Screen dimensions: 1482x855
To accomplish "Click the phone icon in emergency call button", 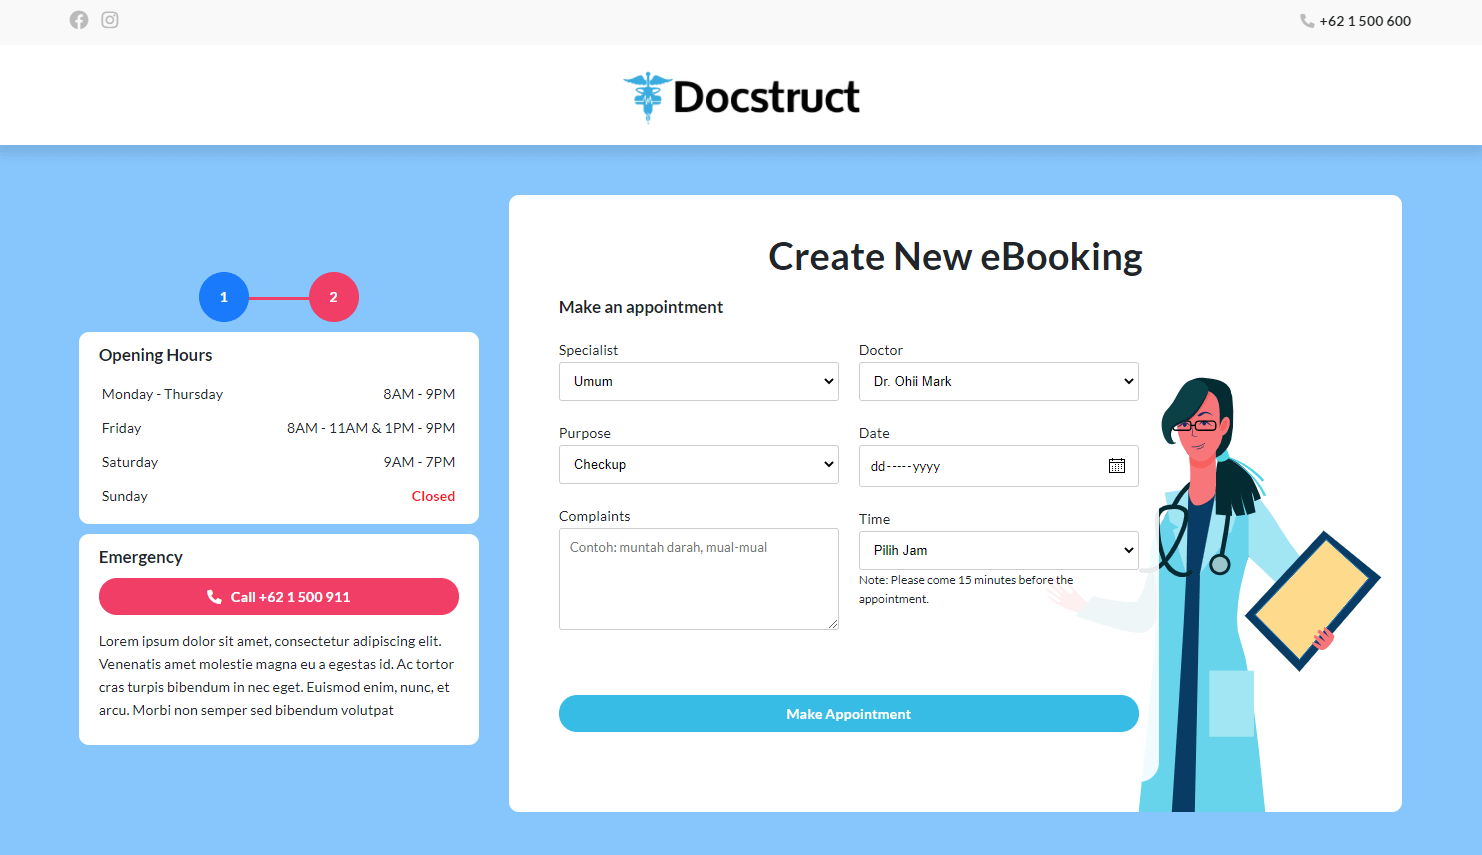I will tap(214, 597).
